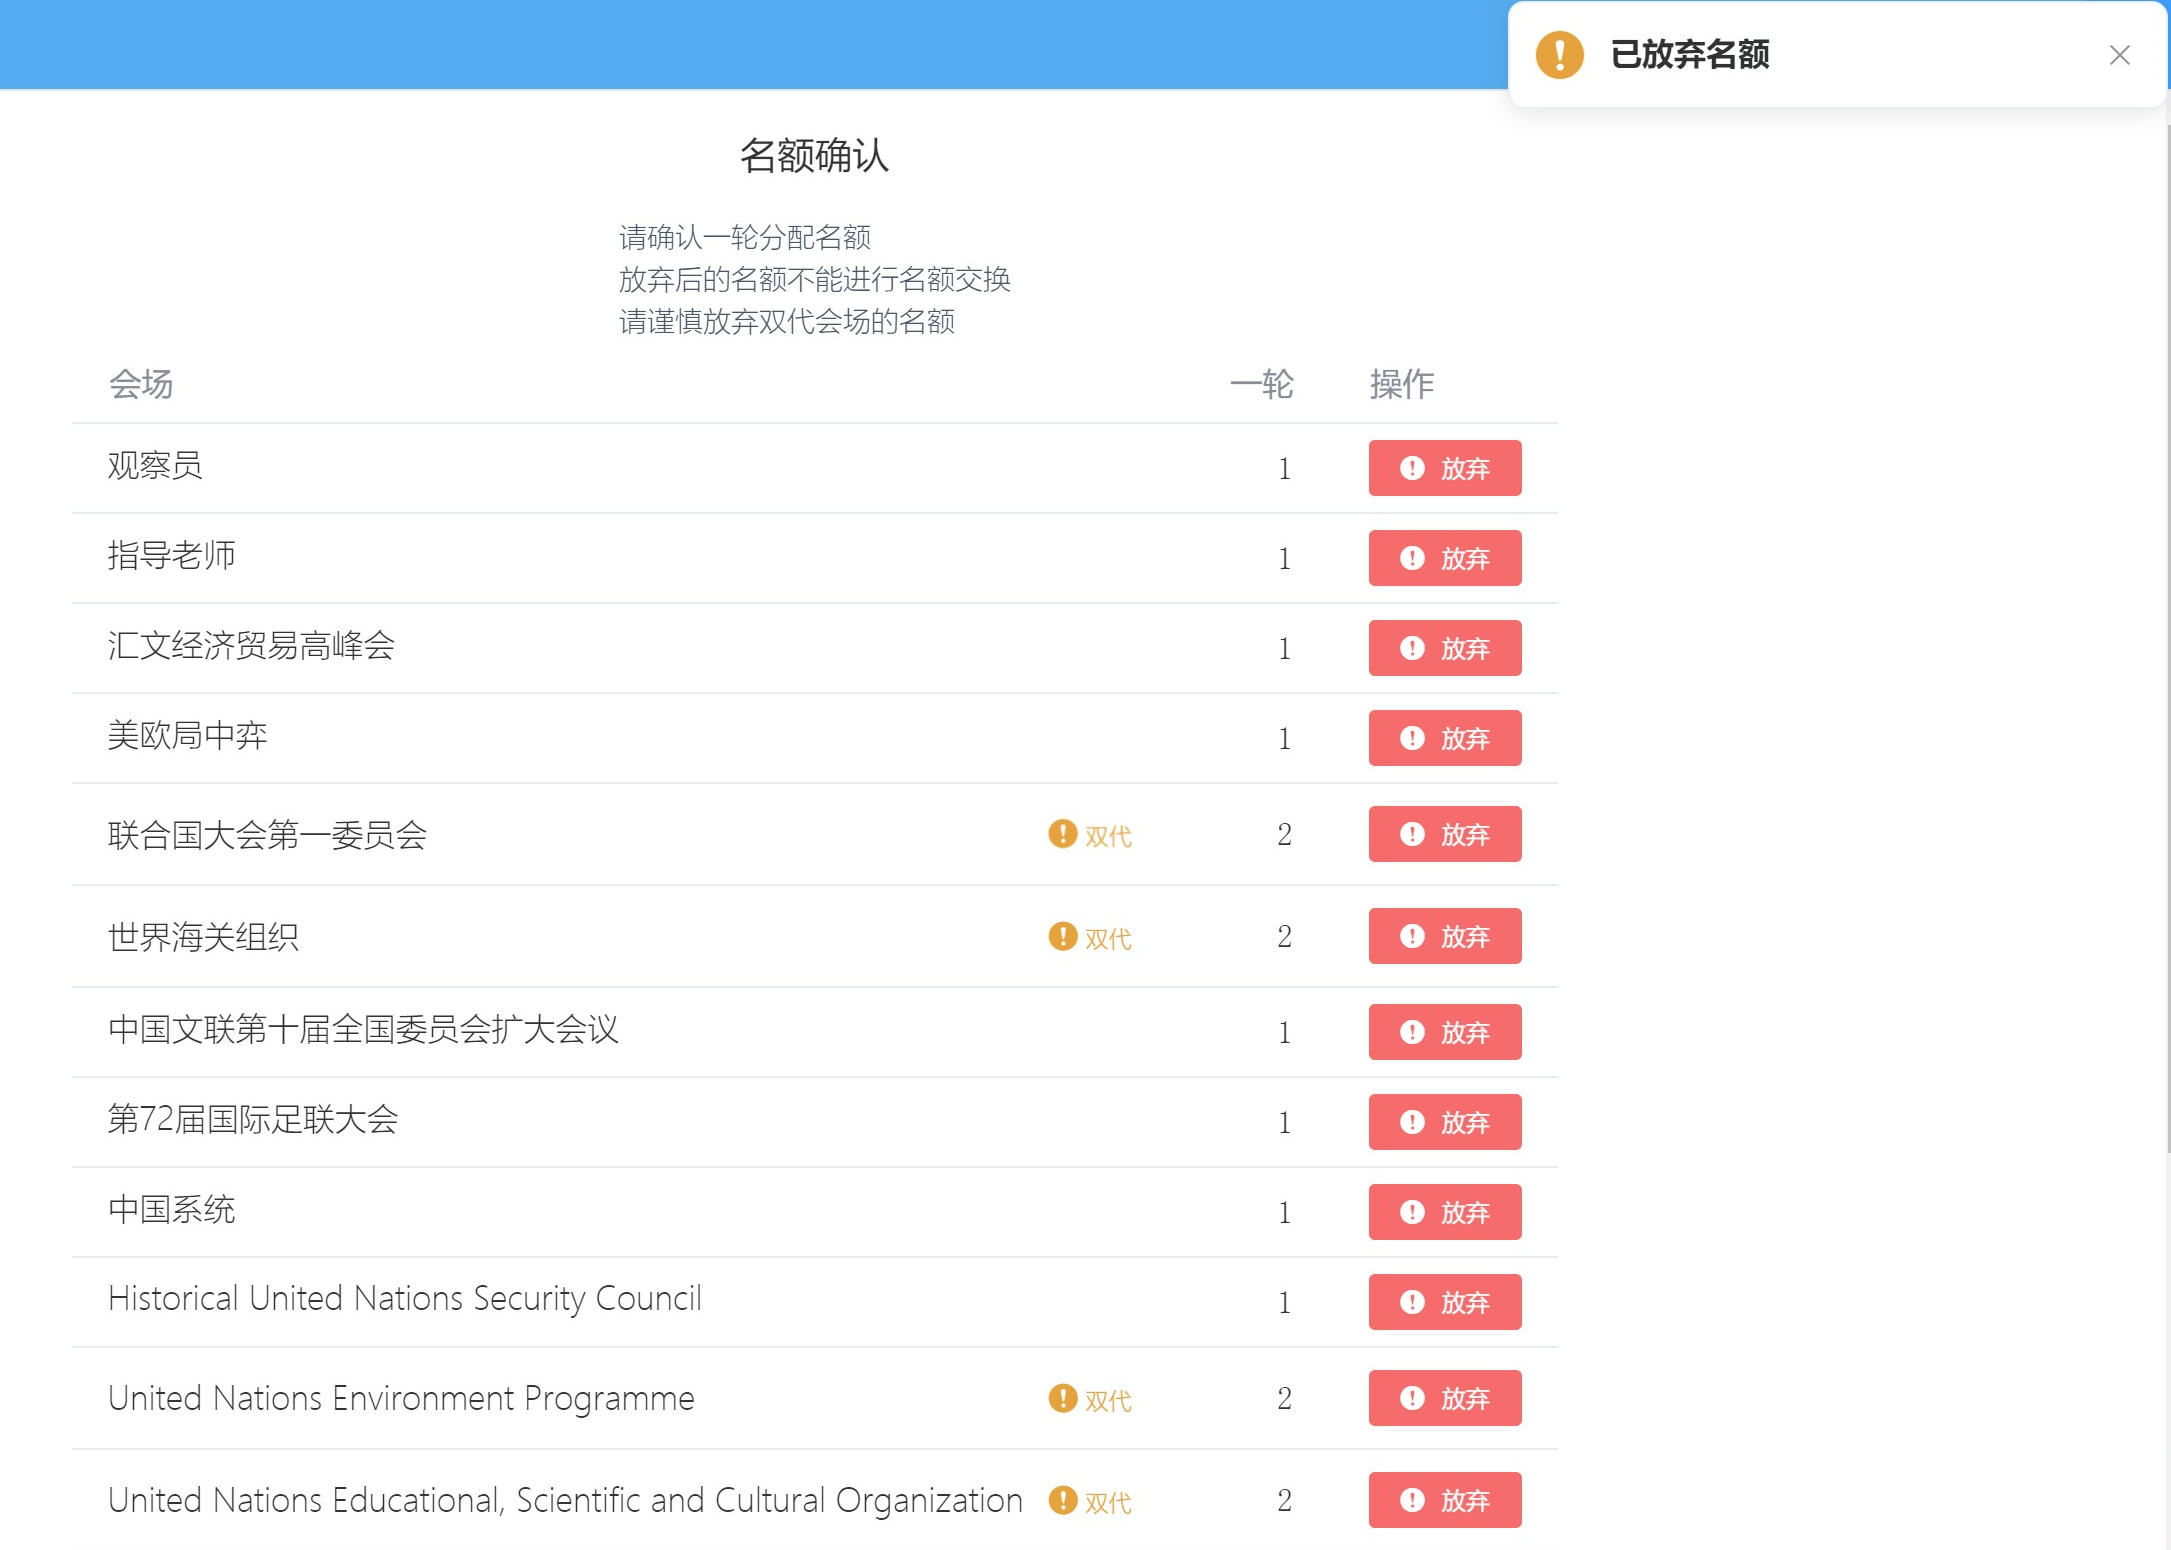Click 双代 icon for United Nations Environment Programme

coord(1062,1398)
